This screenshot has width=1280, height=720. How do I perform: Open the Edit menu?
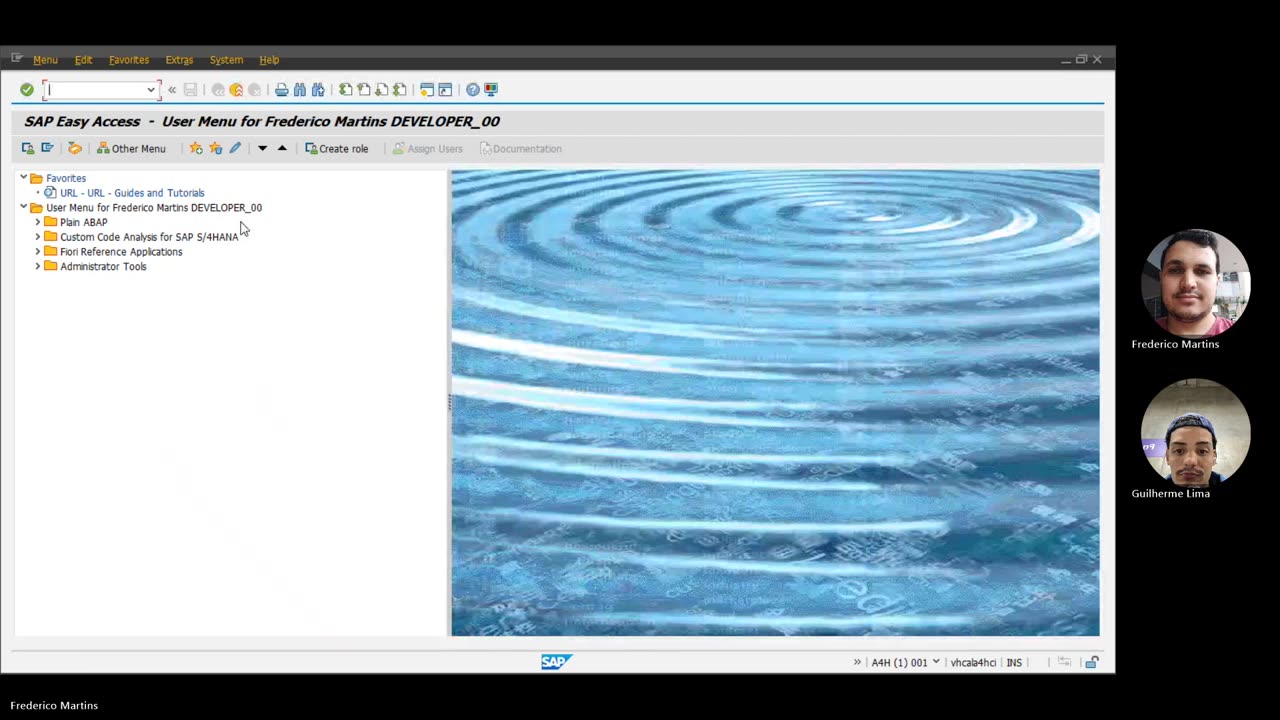click(83, 60)
